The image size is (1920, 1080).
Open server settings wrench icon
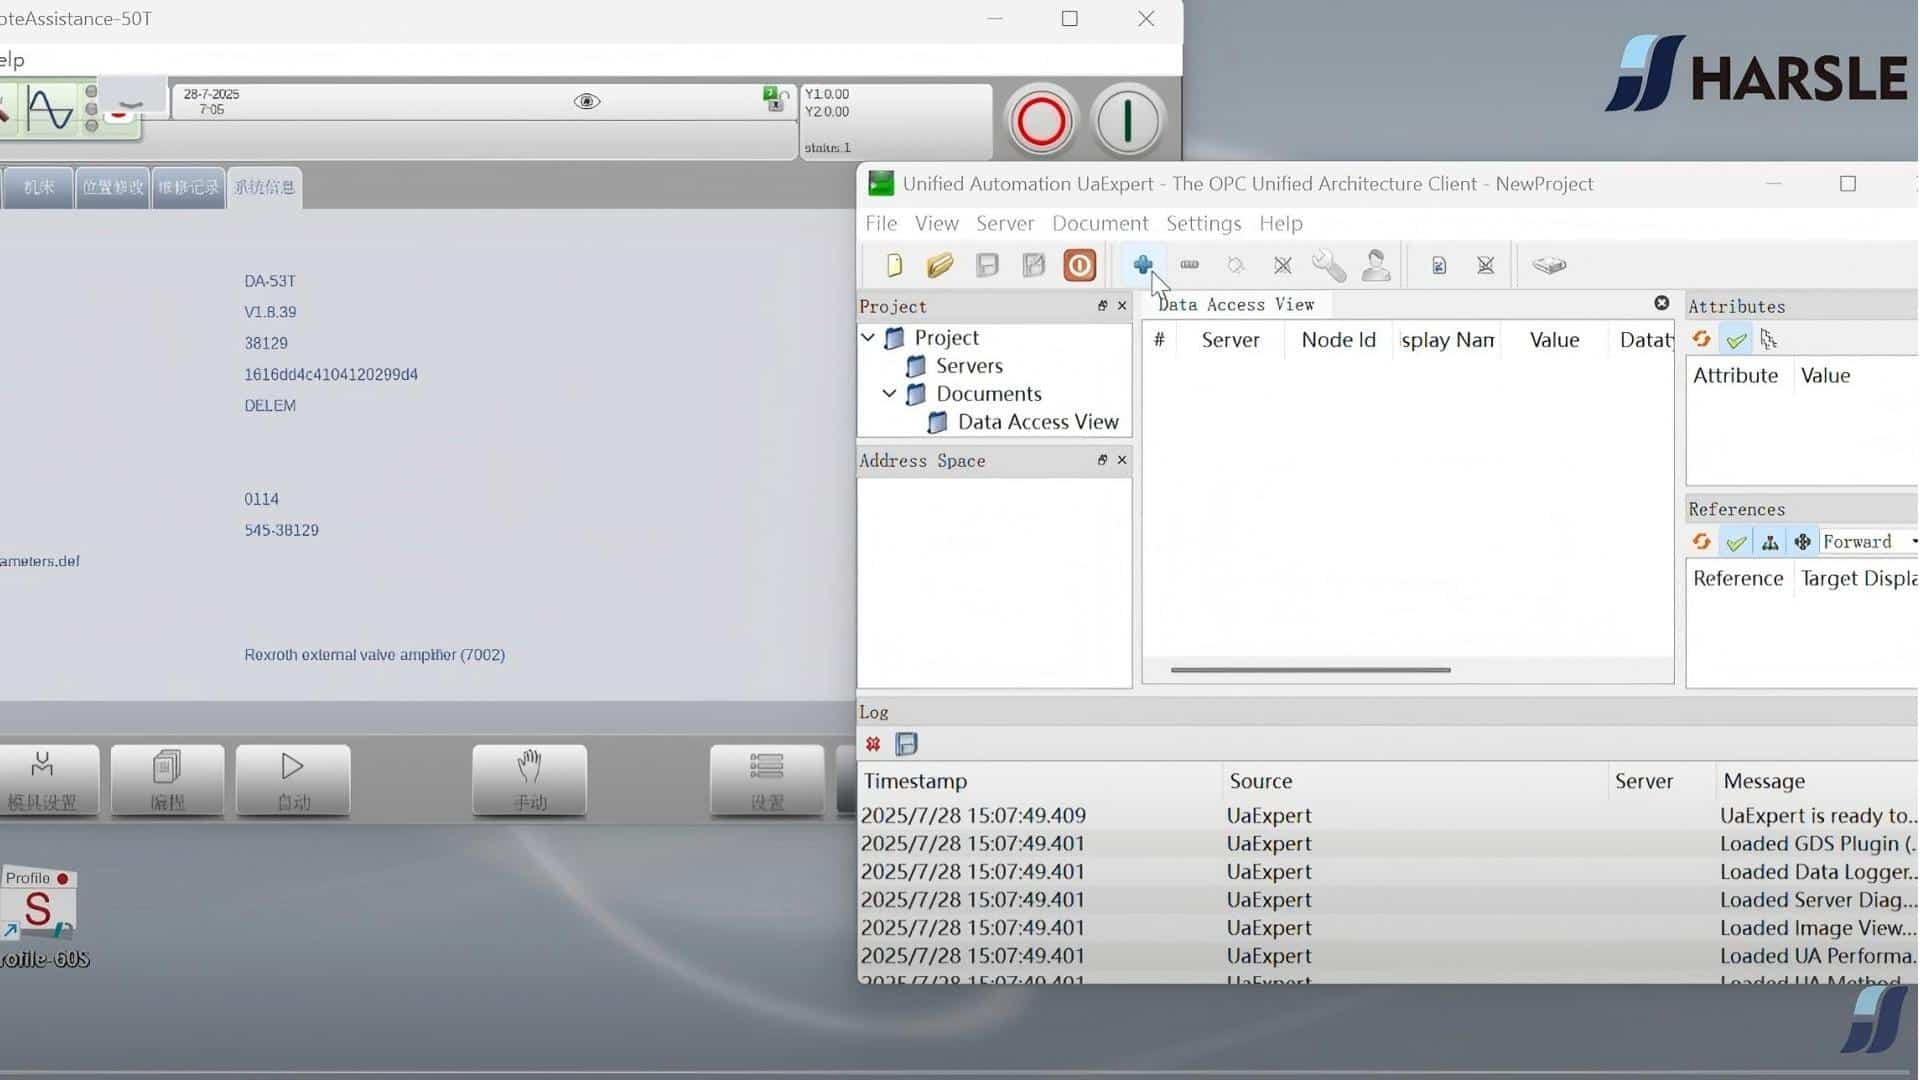(1329, 265)
